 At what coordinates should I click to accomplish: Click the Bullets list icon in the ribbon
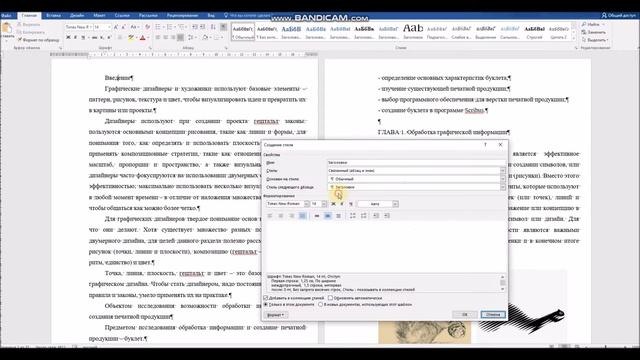159,27
